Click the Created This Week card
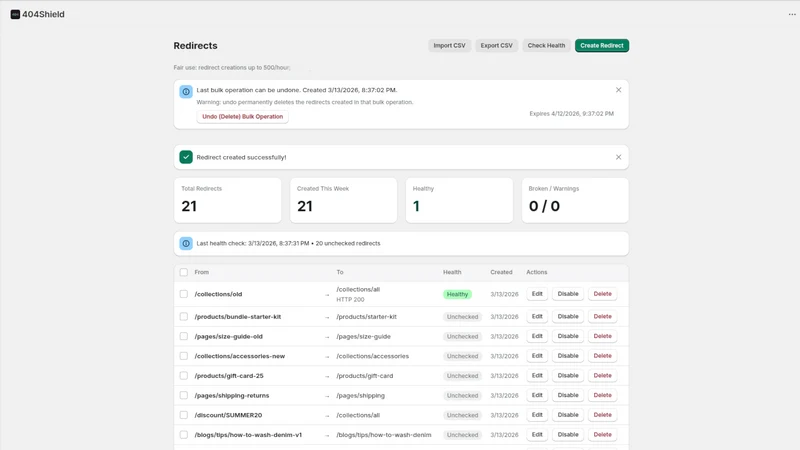 (x=343, y=200)
